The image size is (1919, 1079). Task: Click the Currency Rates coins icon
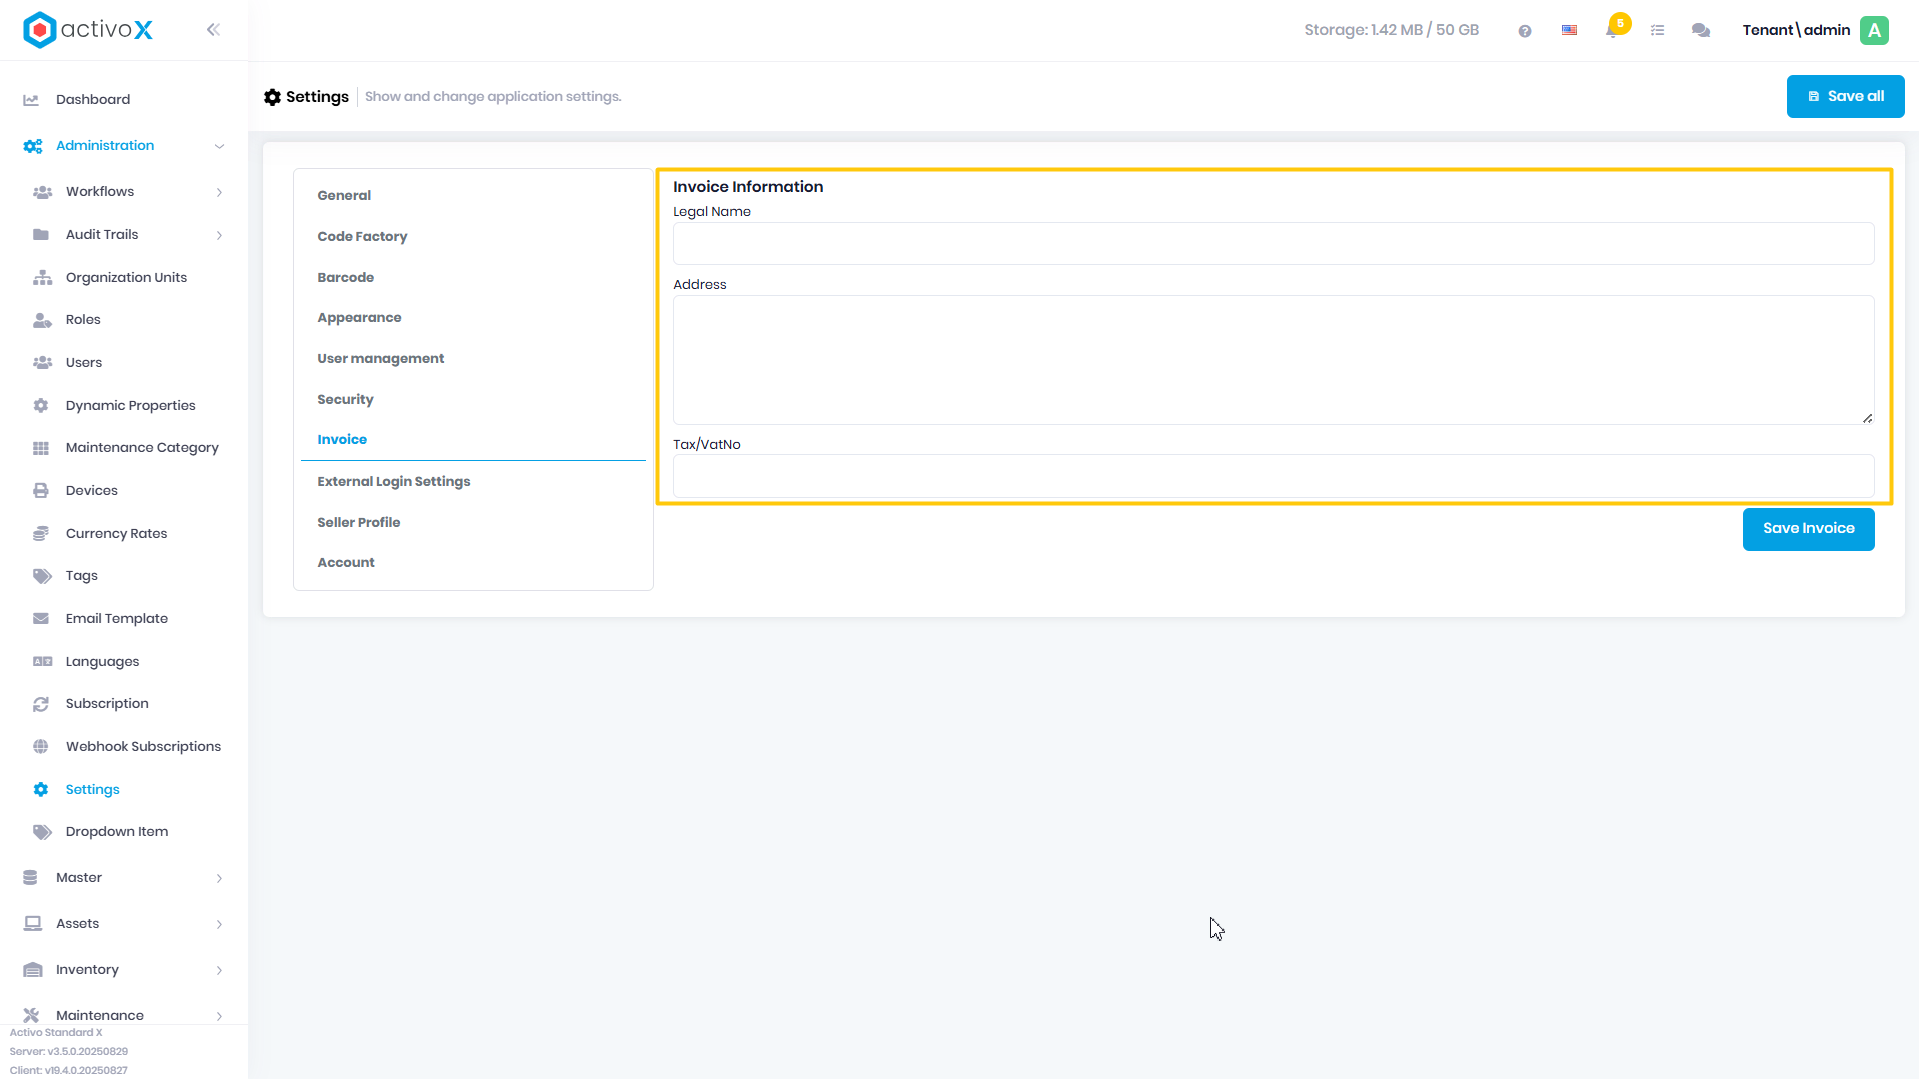[x=41, y=534]
